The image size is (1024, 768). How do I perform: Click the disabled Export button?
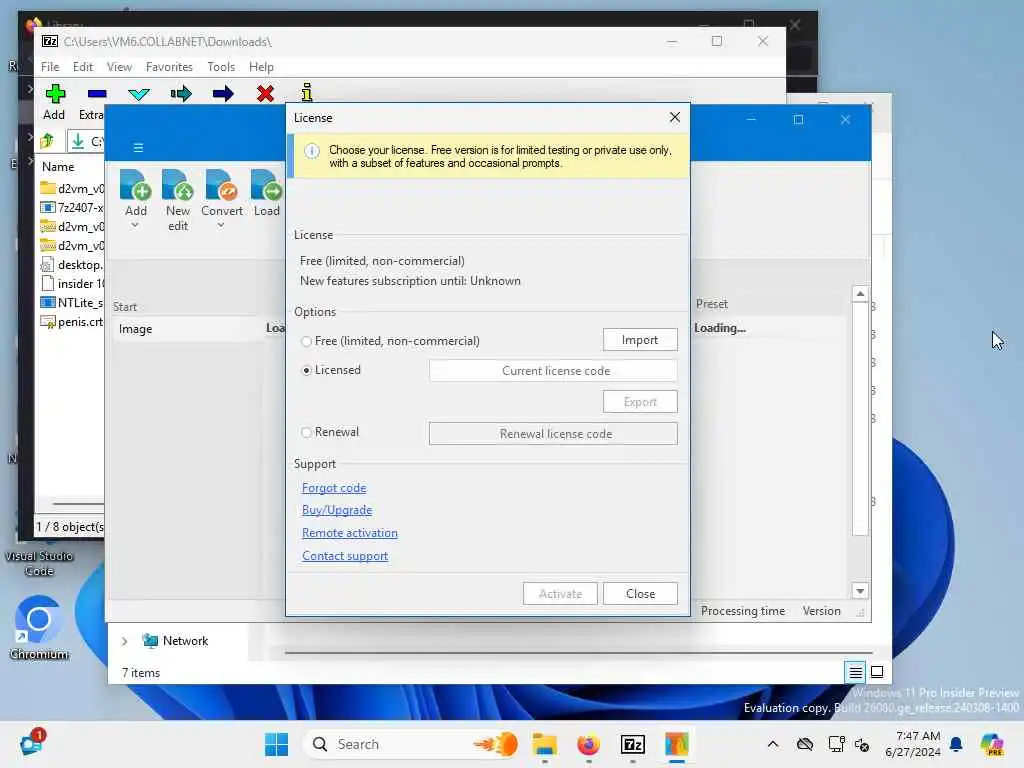(640, 402)
